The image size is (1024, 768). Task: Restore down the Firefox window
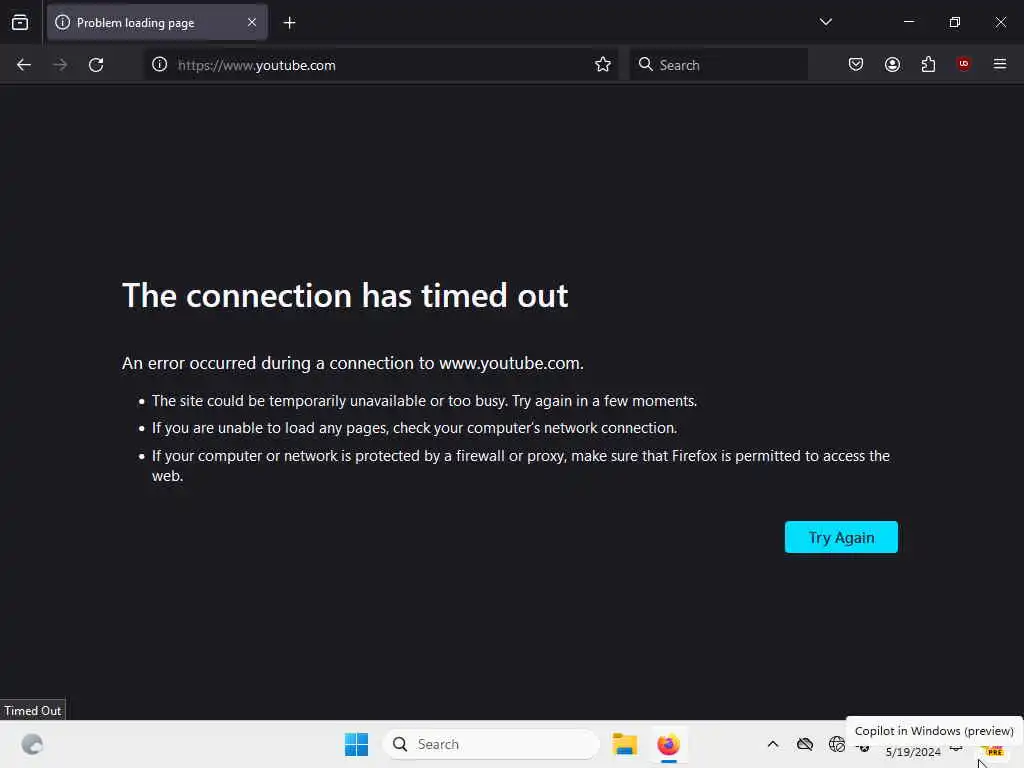tap(955, 22)
